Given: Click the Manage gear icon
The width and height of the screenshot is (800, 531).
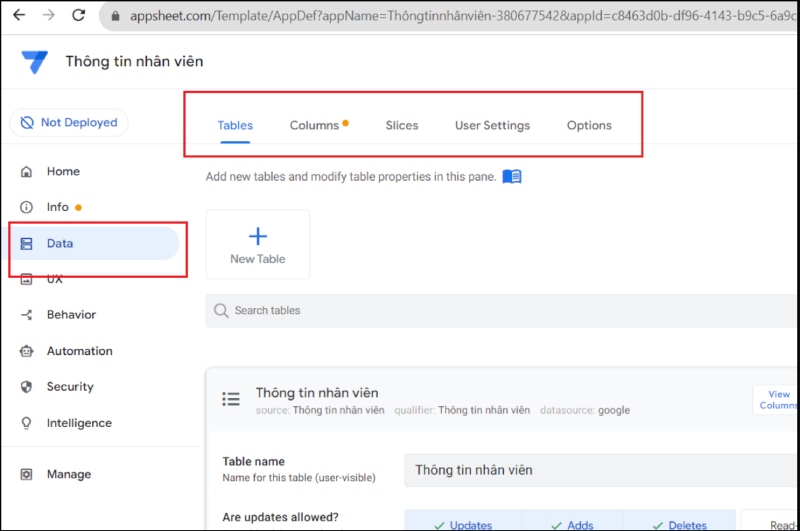Looking at the screenshot, I should 26,474.
